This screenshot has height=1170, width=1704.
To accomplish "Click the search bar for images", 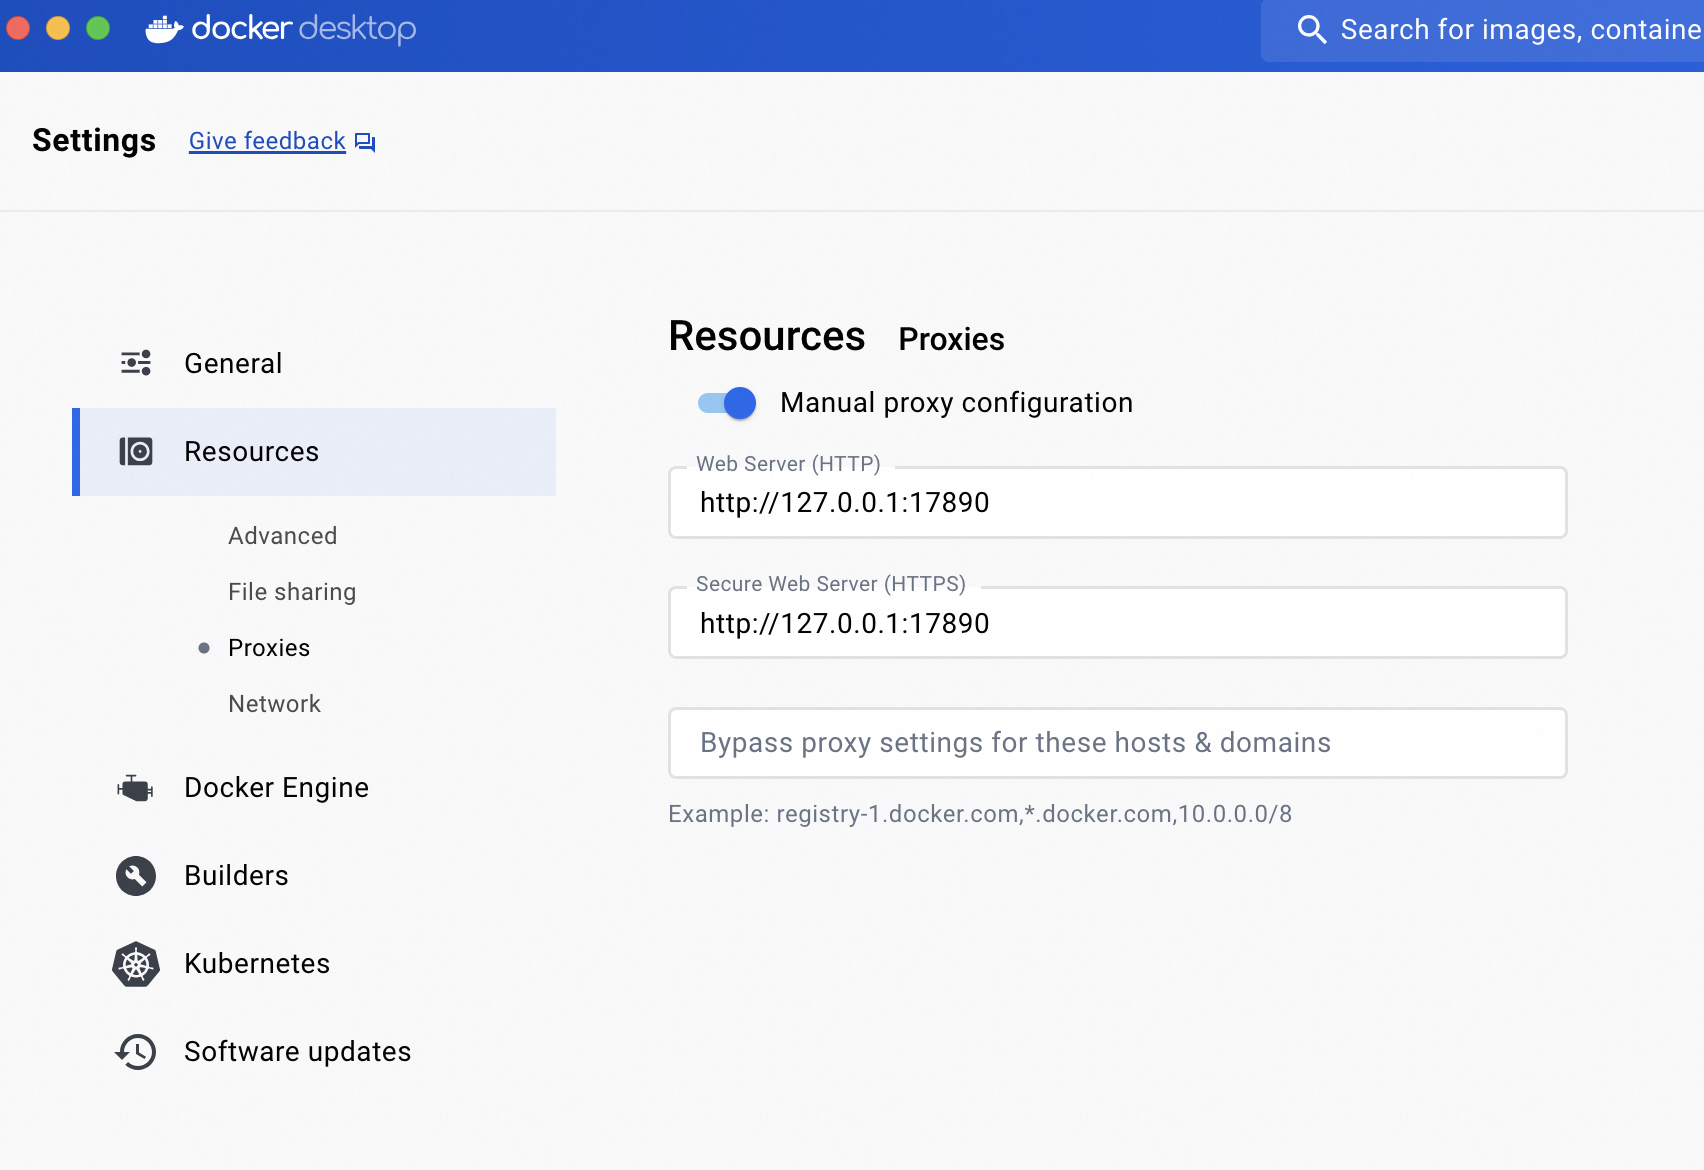I will click(1500, 30).
